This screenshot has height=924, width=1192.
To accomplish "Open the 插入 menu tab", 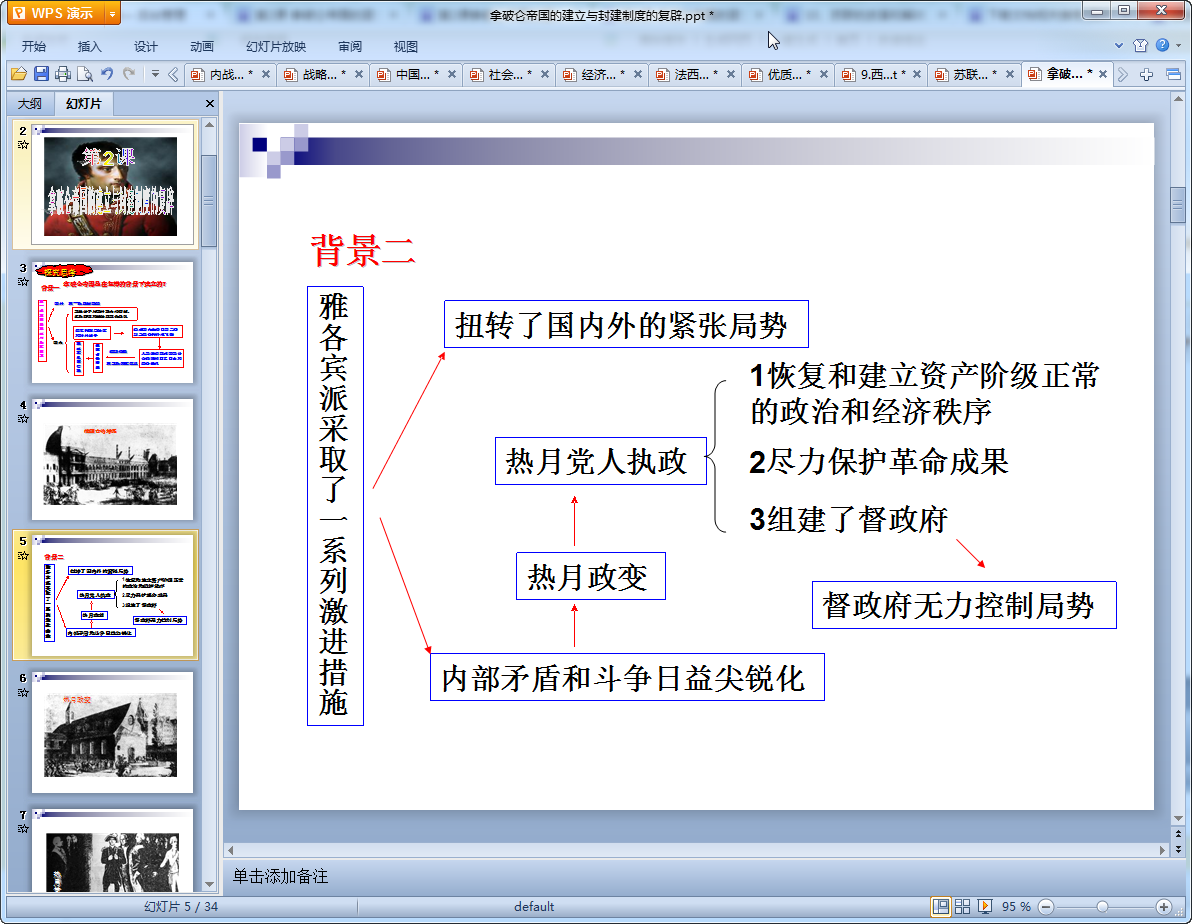I will [x=89, y=46].
